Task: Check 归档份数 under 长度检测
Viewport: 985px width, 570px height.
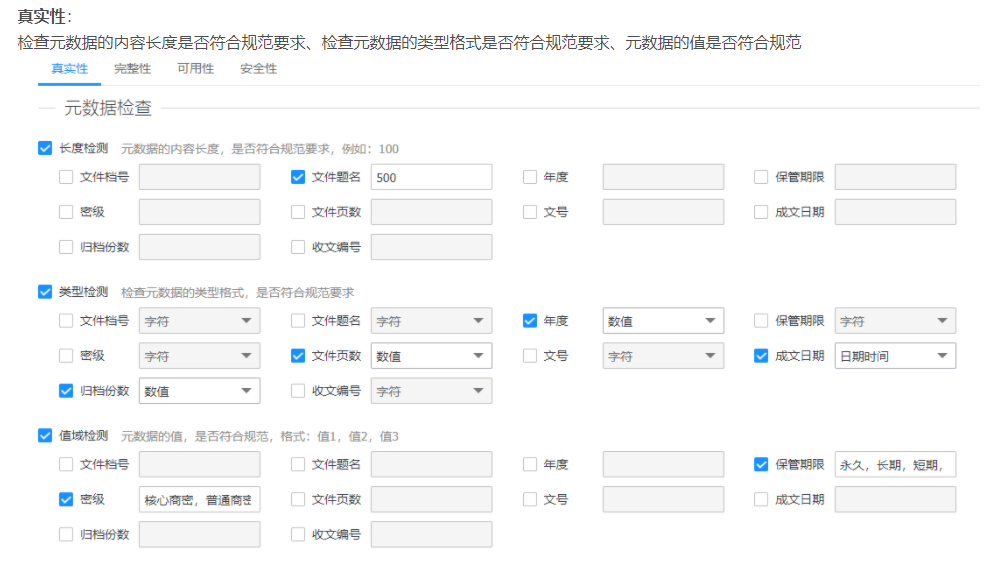Action: [x=66, y=247]
